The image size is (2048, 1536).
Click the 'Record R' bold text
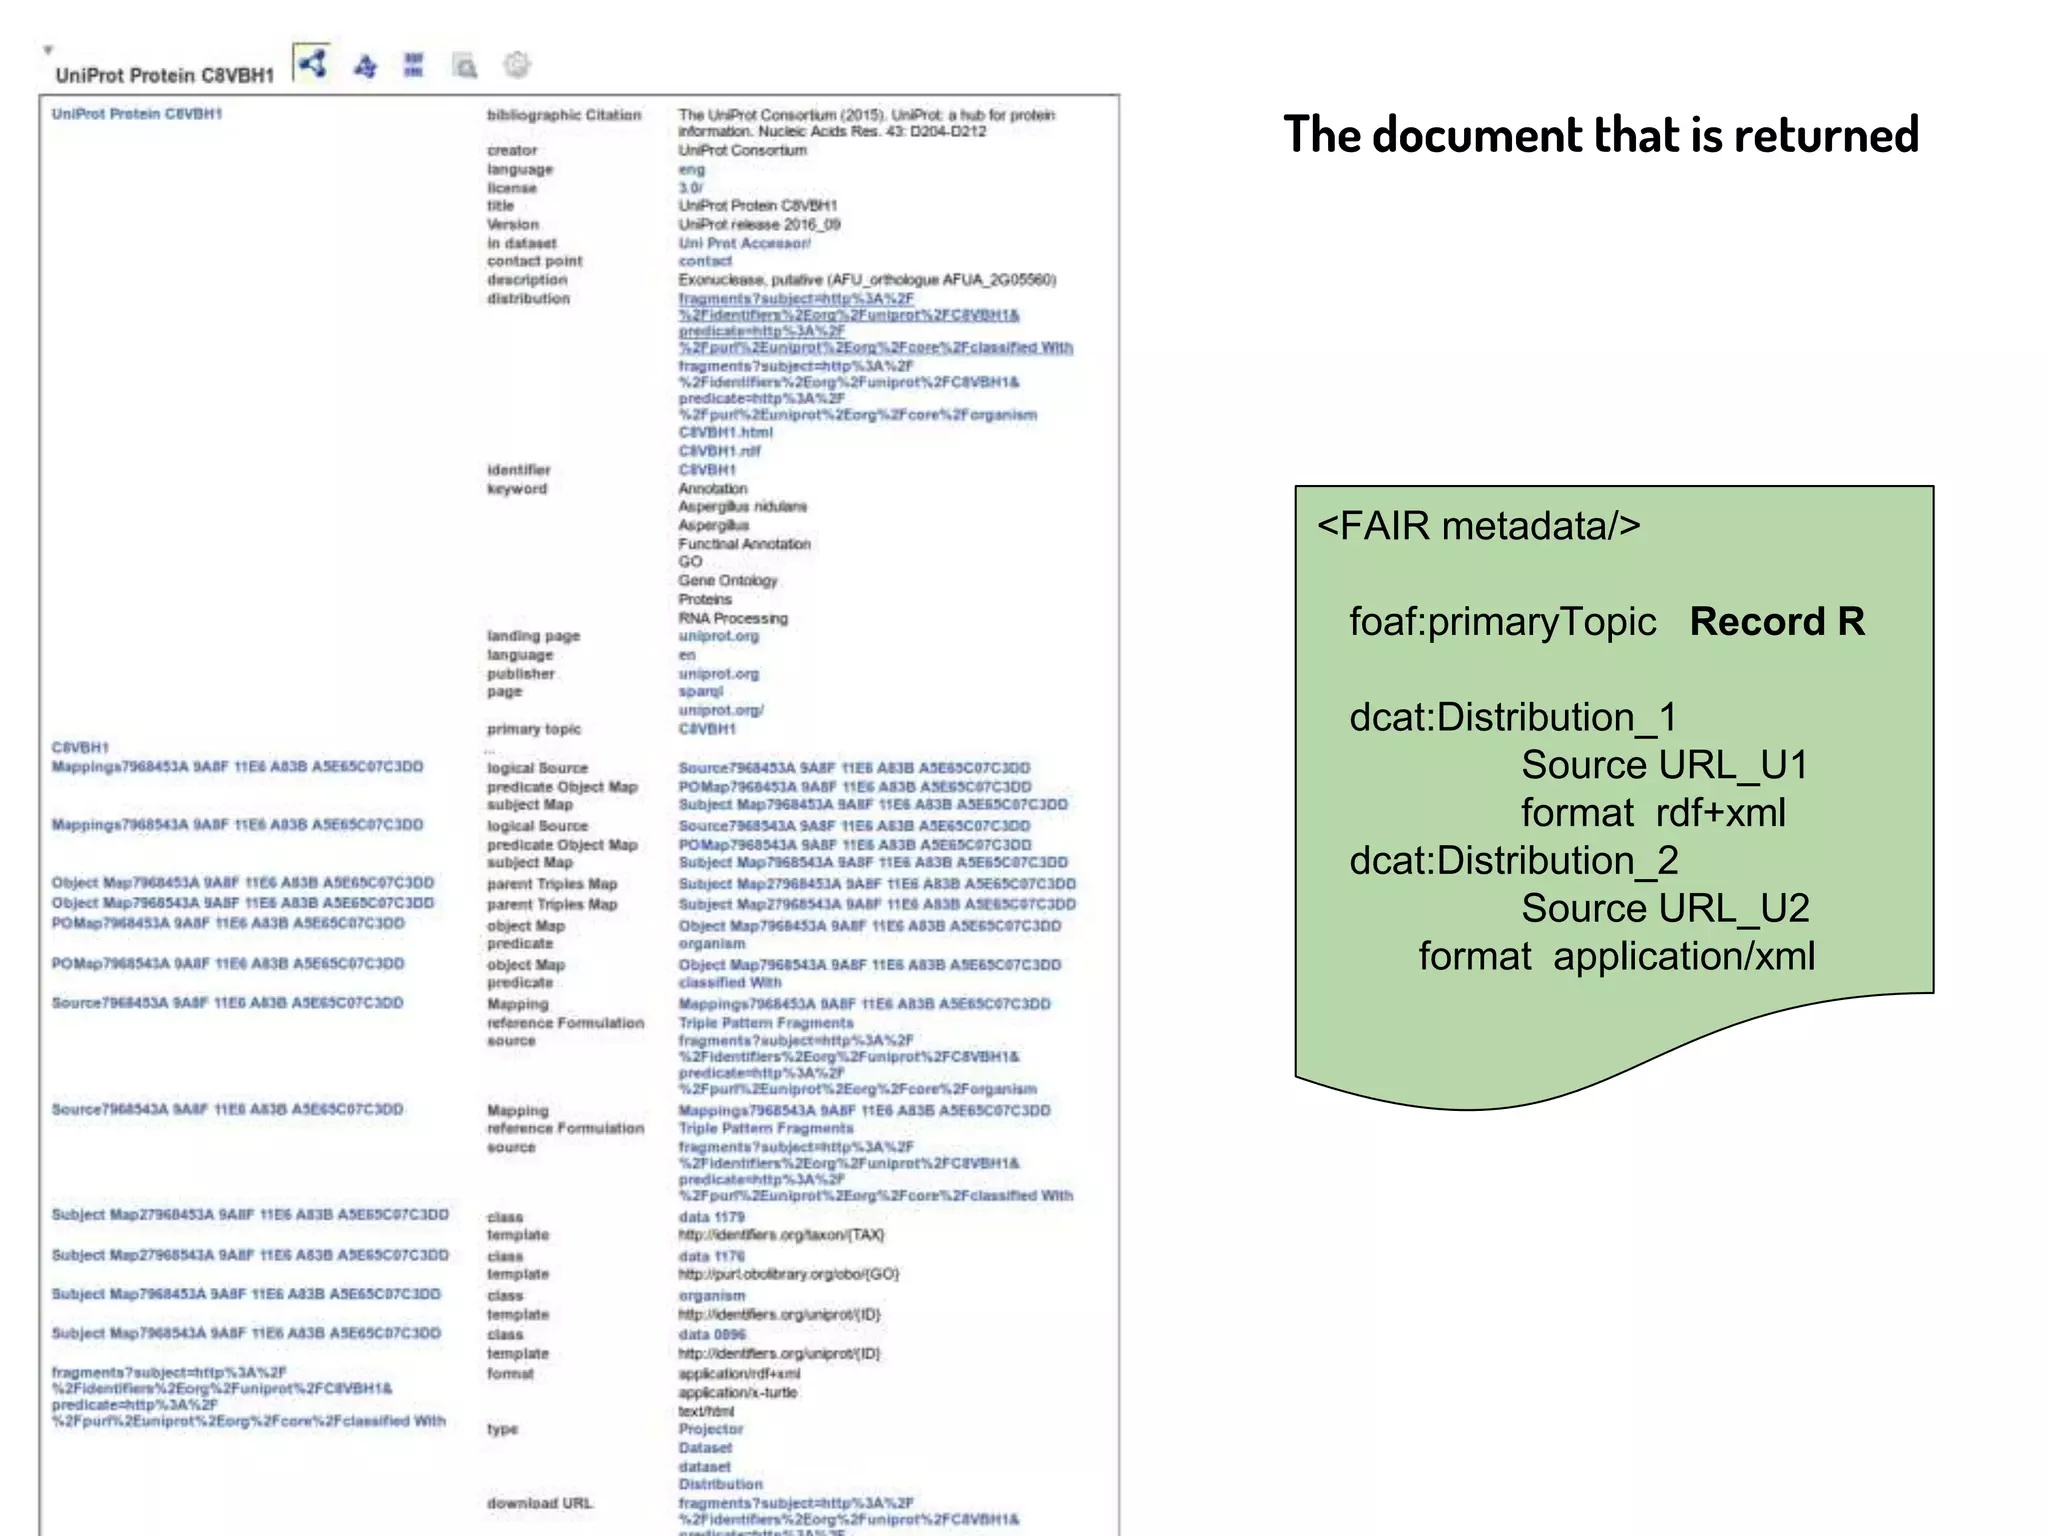(1777, 622)
